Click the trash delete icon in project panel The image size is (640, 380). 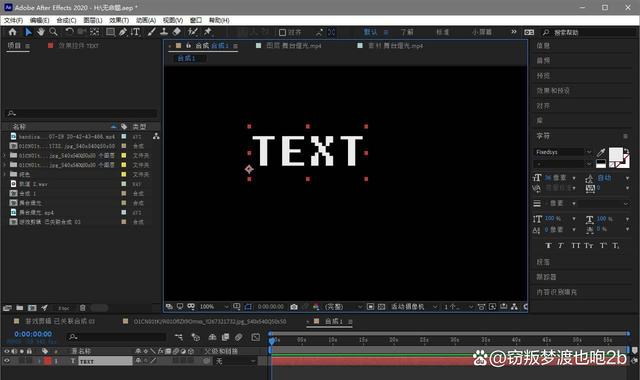(83, 308)
